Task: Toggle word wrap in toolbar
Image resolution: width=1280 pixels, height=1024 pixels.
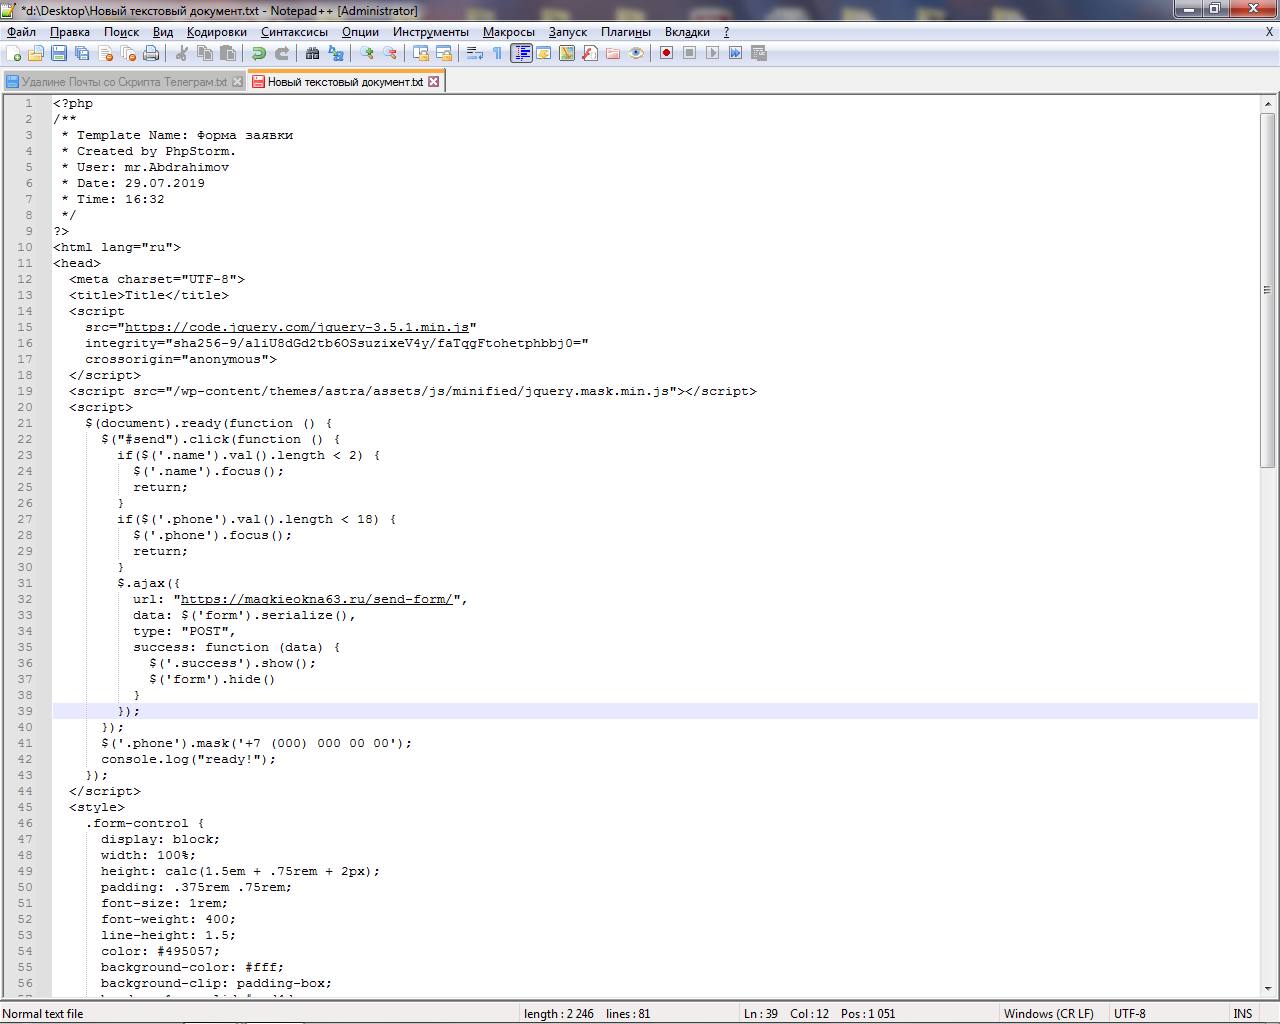Action: pyautogui.click(x=475, y=53)
